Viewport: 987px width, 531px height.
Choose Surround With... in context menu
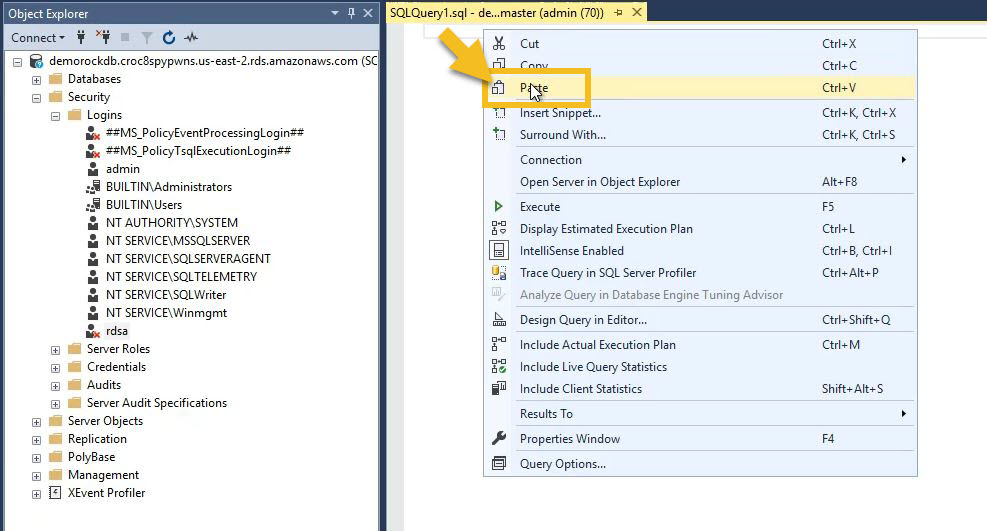(700, 135)
